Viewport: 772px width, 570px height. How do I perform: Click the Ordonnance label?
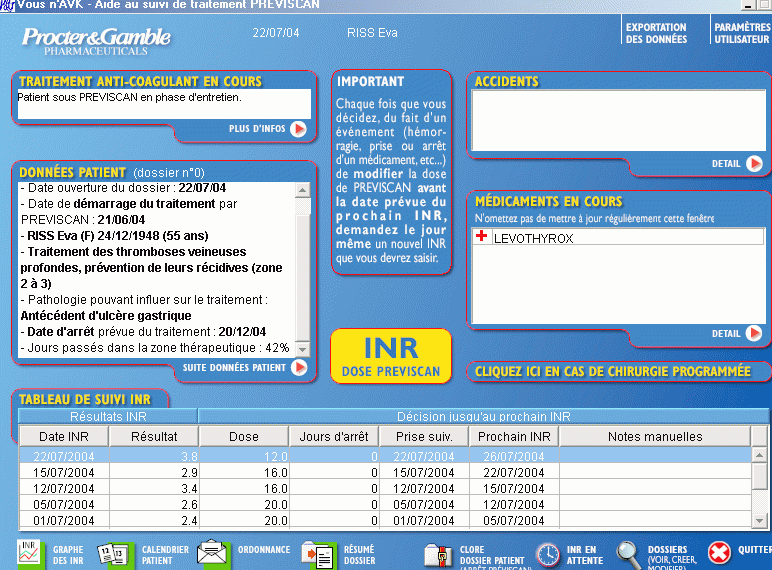pyautogui.click(x=264, y=549)
